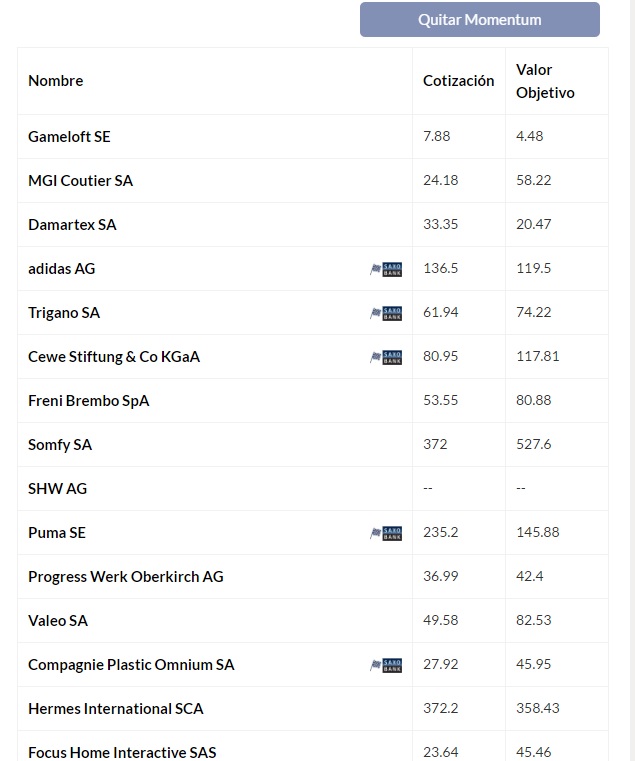
Task: Open Saxo Bank icon for Compagnie Plastic Omnium
Action: pos(386,665)
